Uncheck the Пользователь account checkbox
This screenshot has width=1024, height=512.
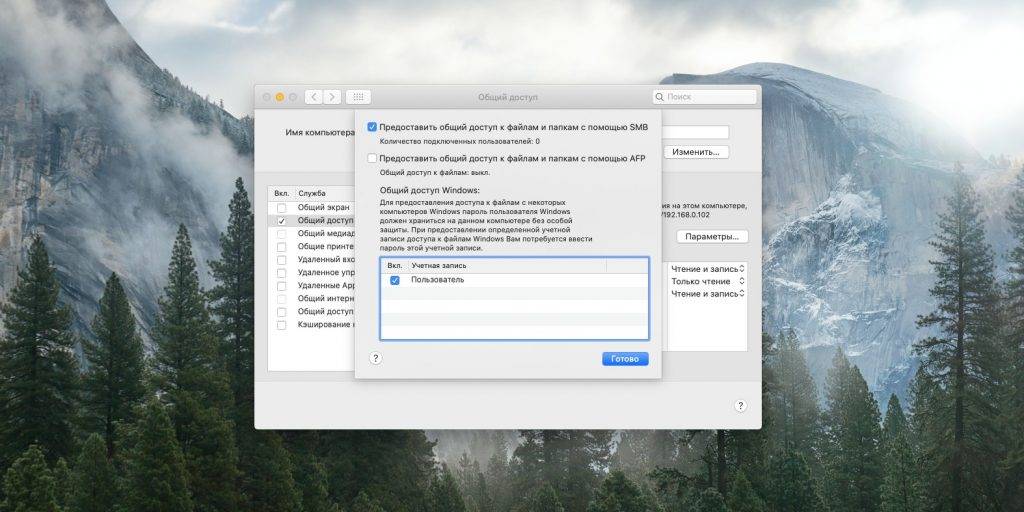[395, 281]
